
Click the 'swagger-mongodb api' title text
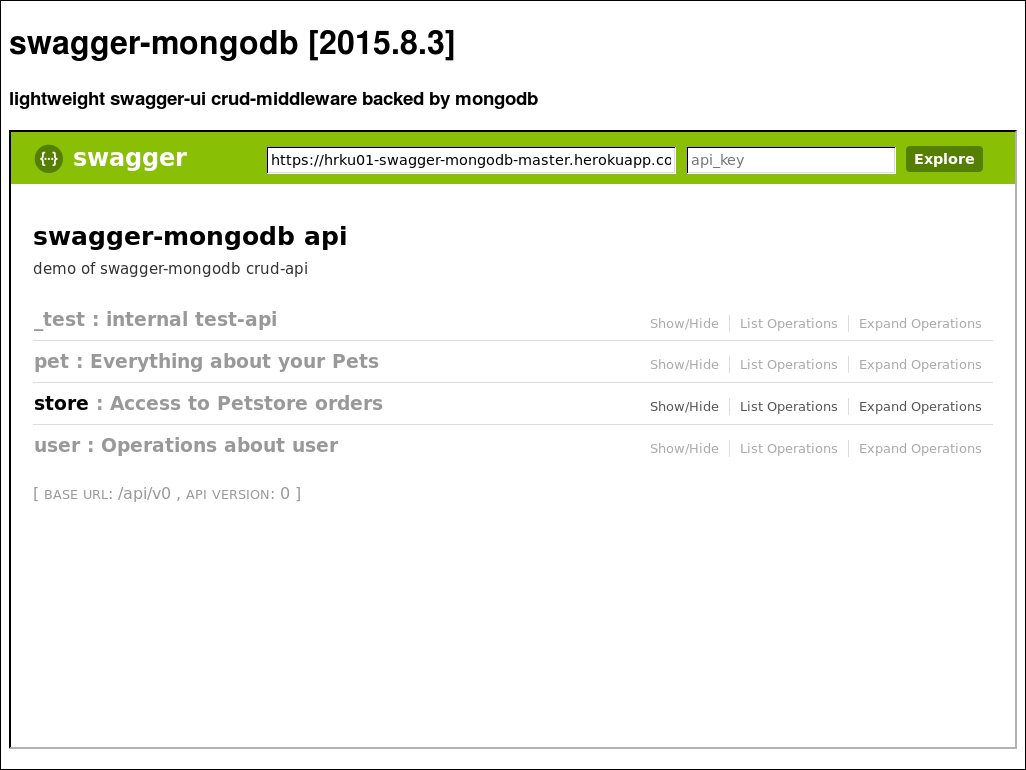point(190,236)
